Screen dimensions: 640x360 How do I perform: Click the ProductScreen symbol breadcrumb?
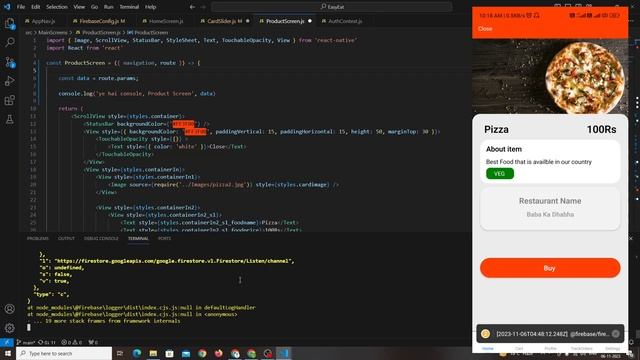(148, 32)
